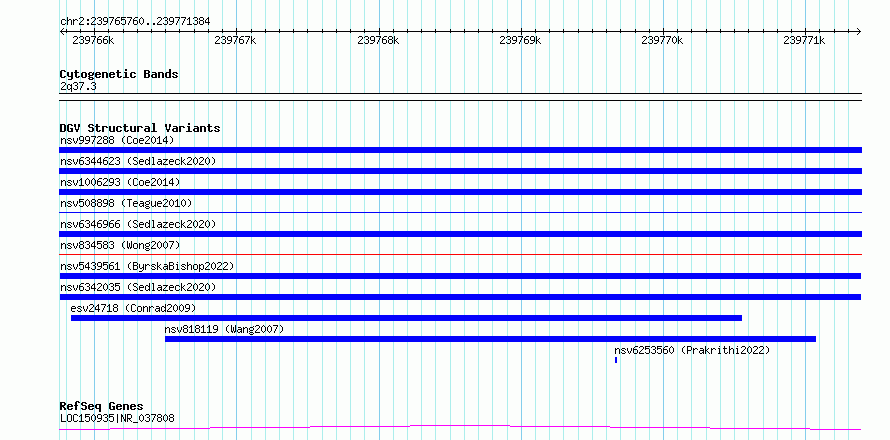Click the ruler's right arrowhead
890x440 pixels.
pyautogui.click(x=859, y=31)
